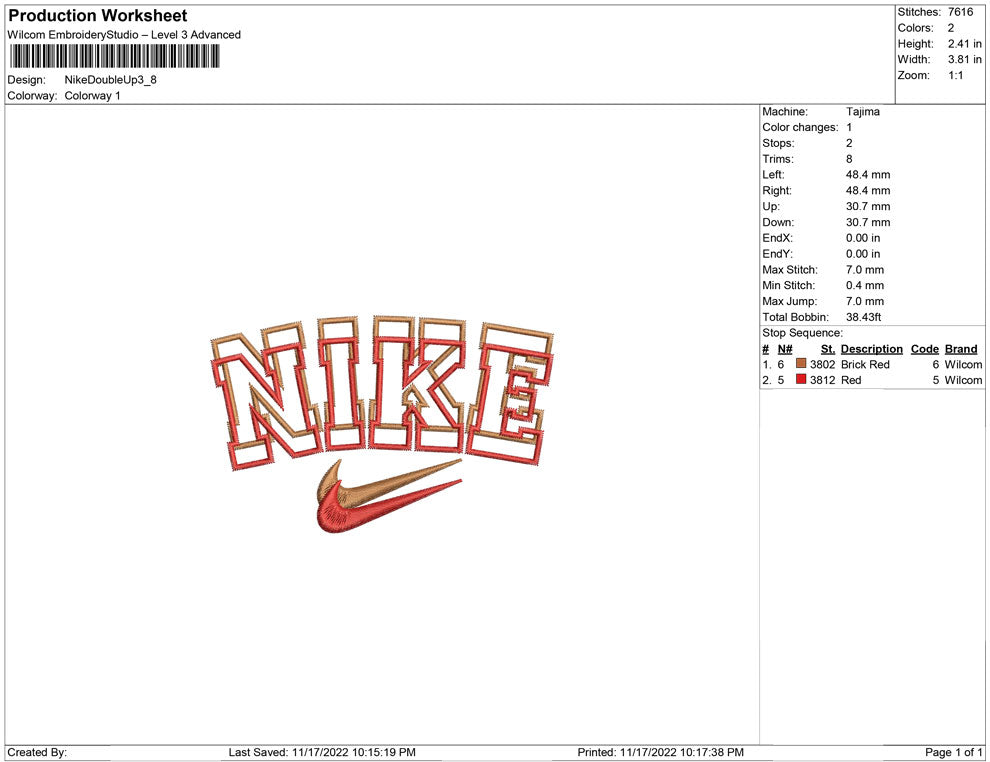Viewport: 990px width, 762px height.
Task: Click the Production Worksheet title
Action: [x=98, y=16]
